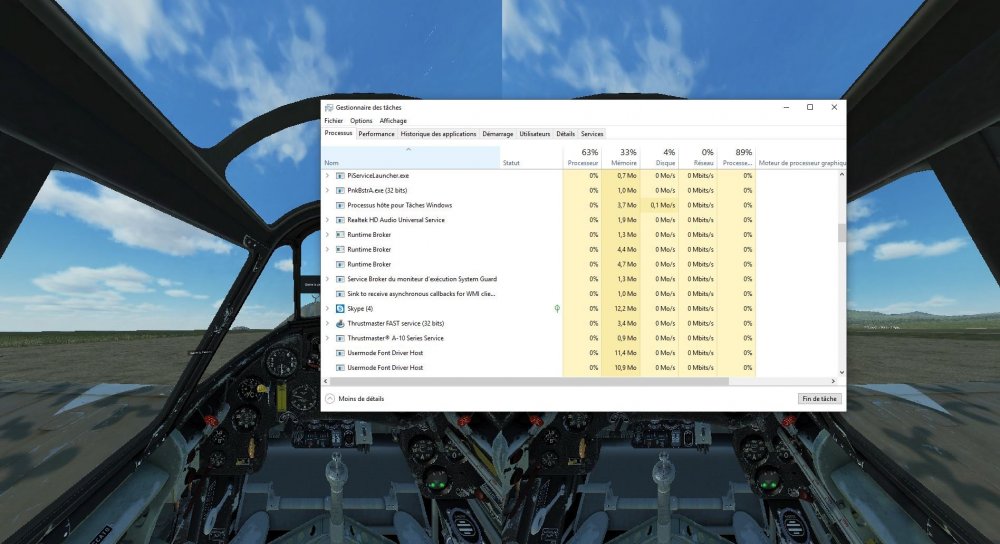Screen dimensions: 1000x544
Task: Sort by the Disque 4% column header
Action: coord(659,158)
